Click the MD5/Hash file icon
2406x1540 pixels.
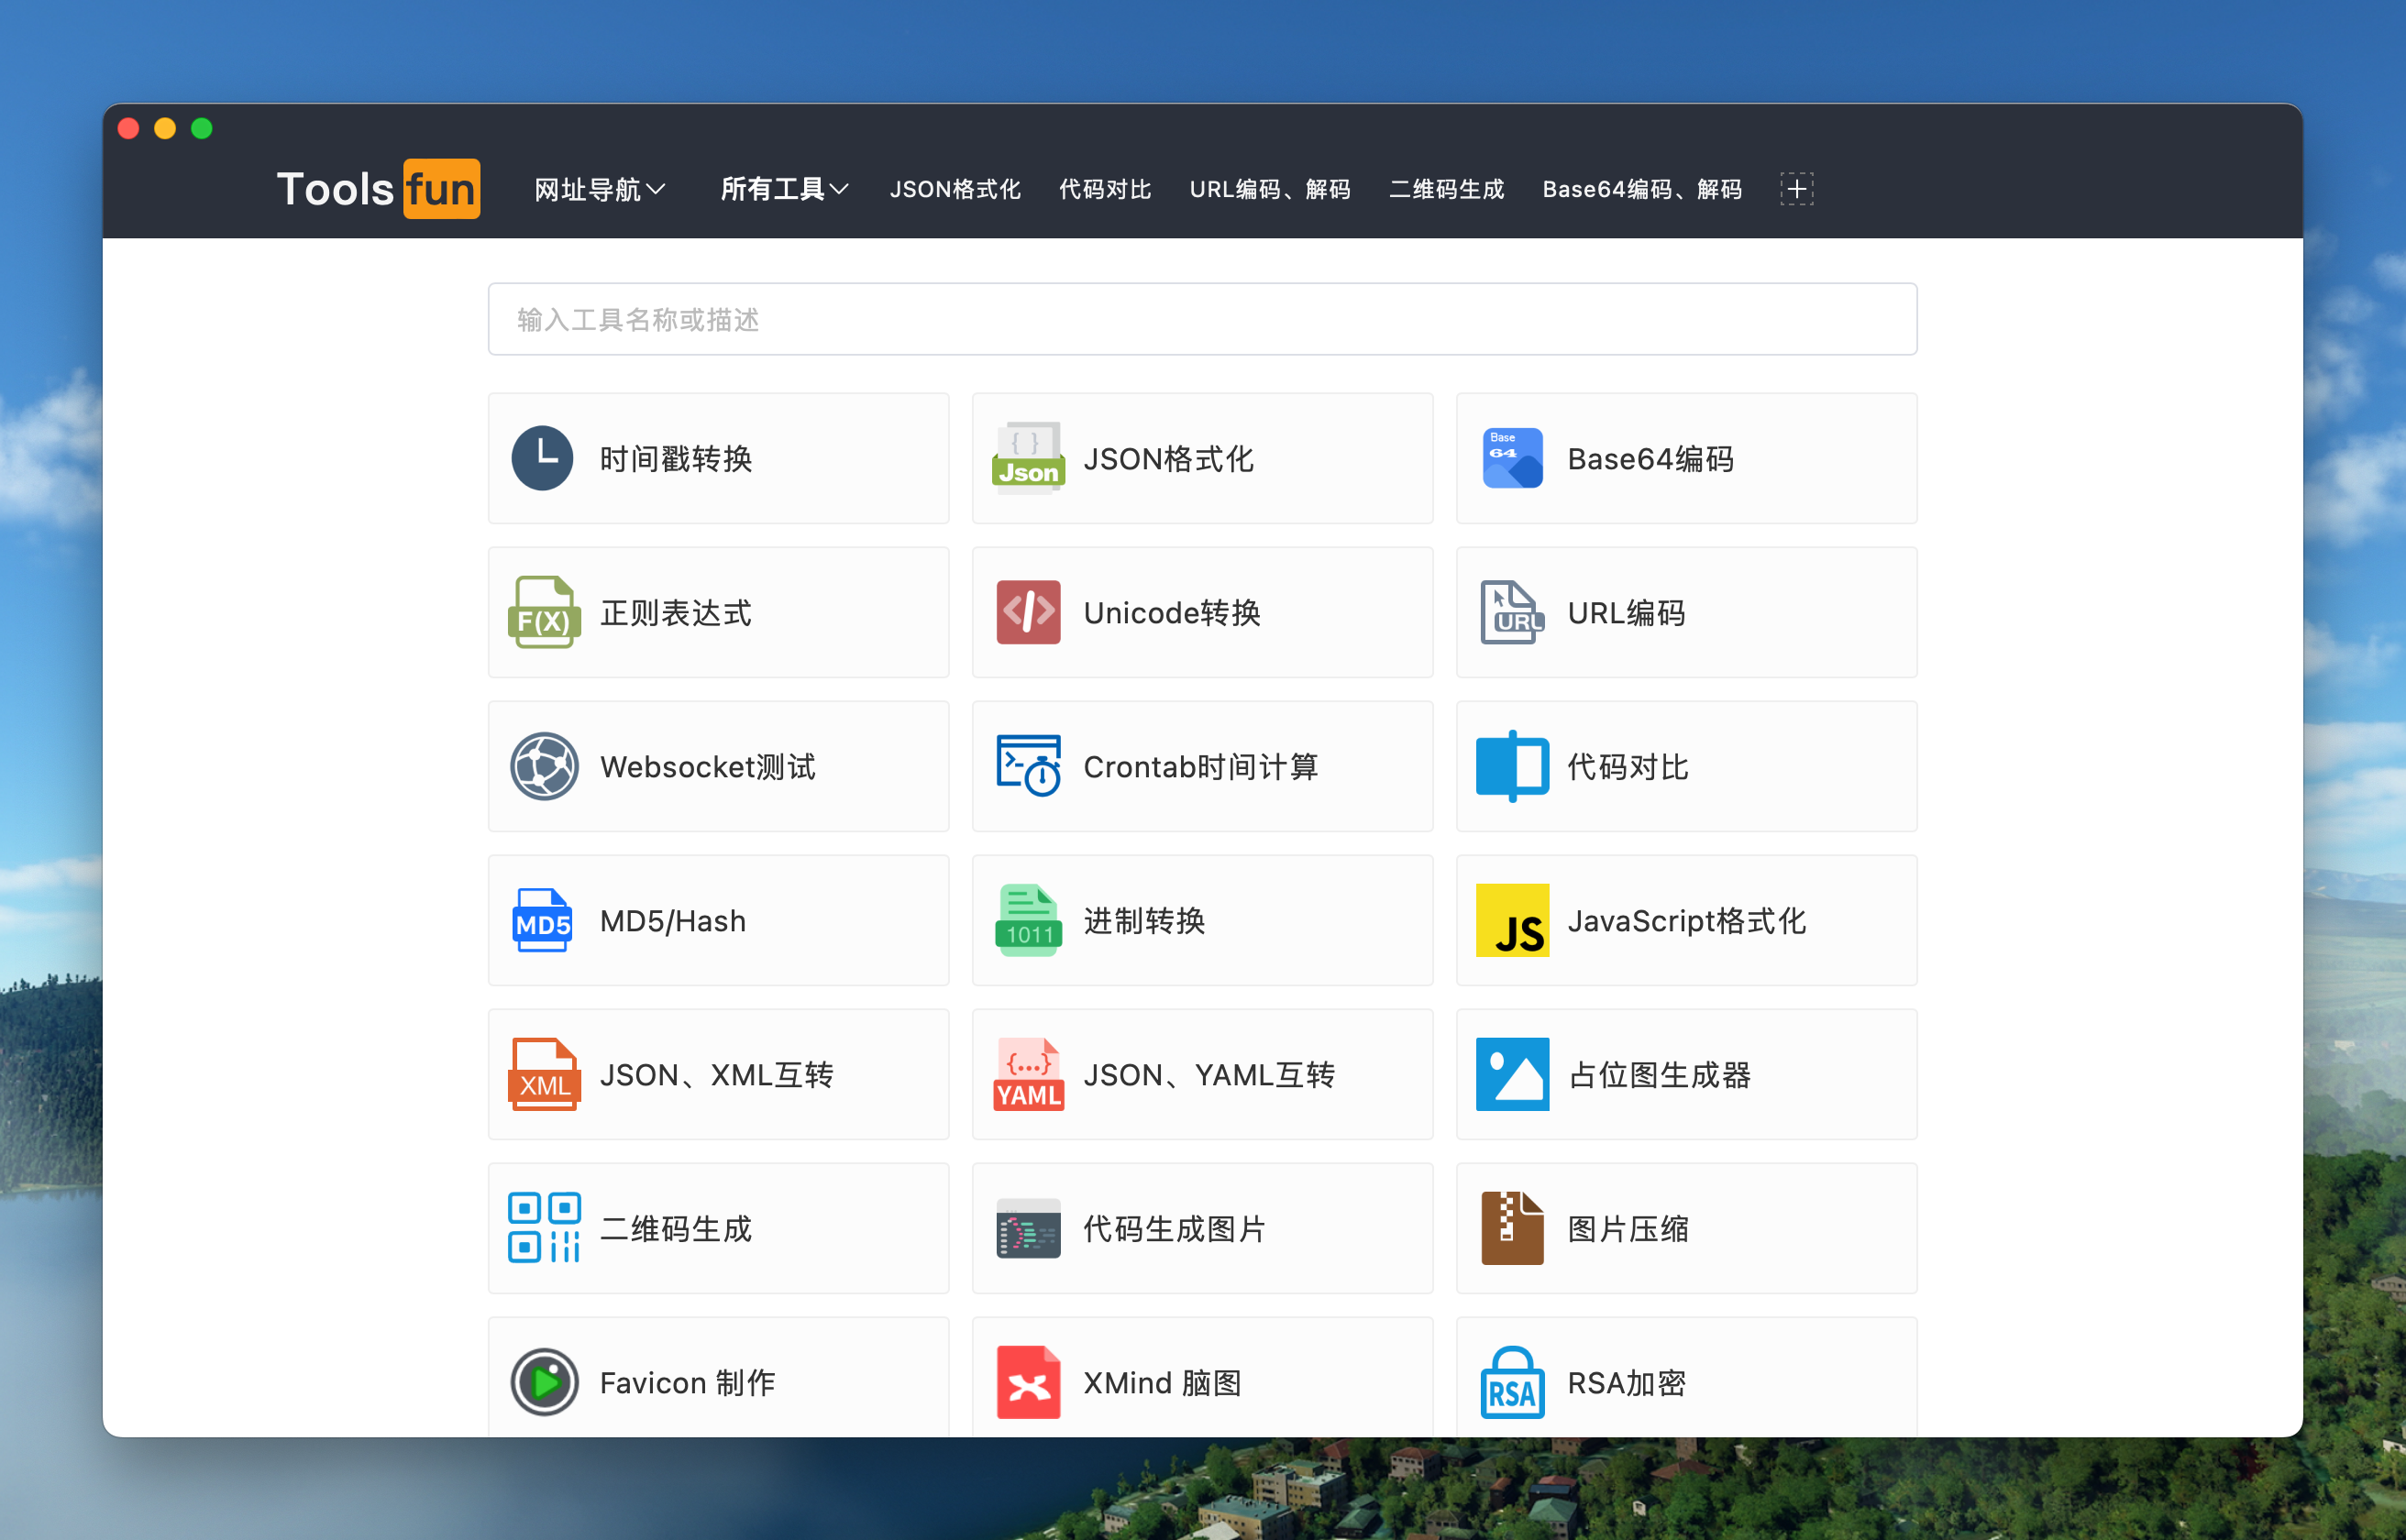pyautogui.click(x=542, y=921)
